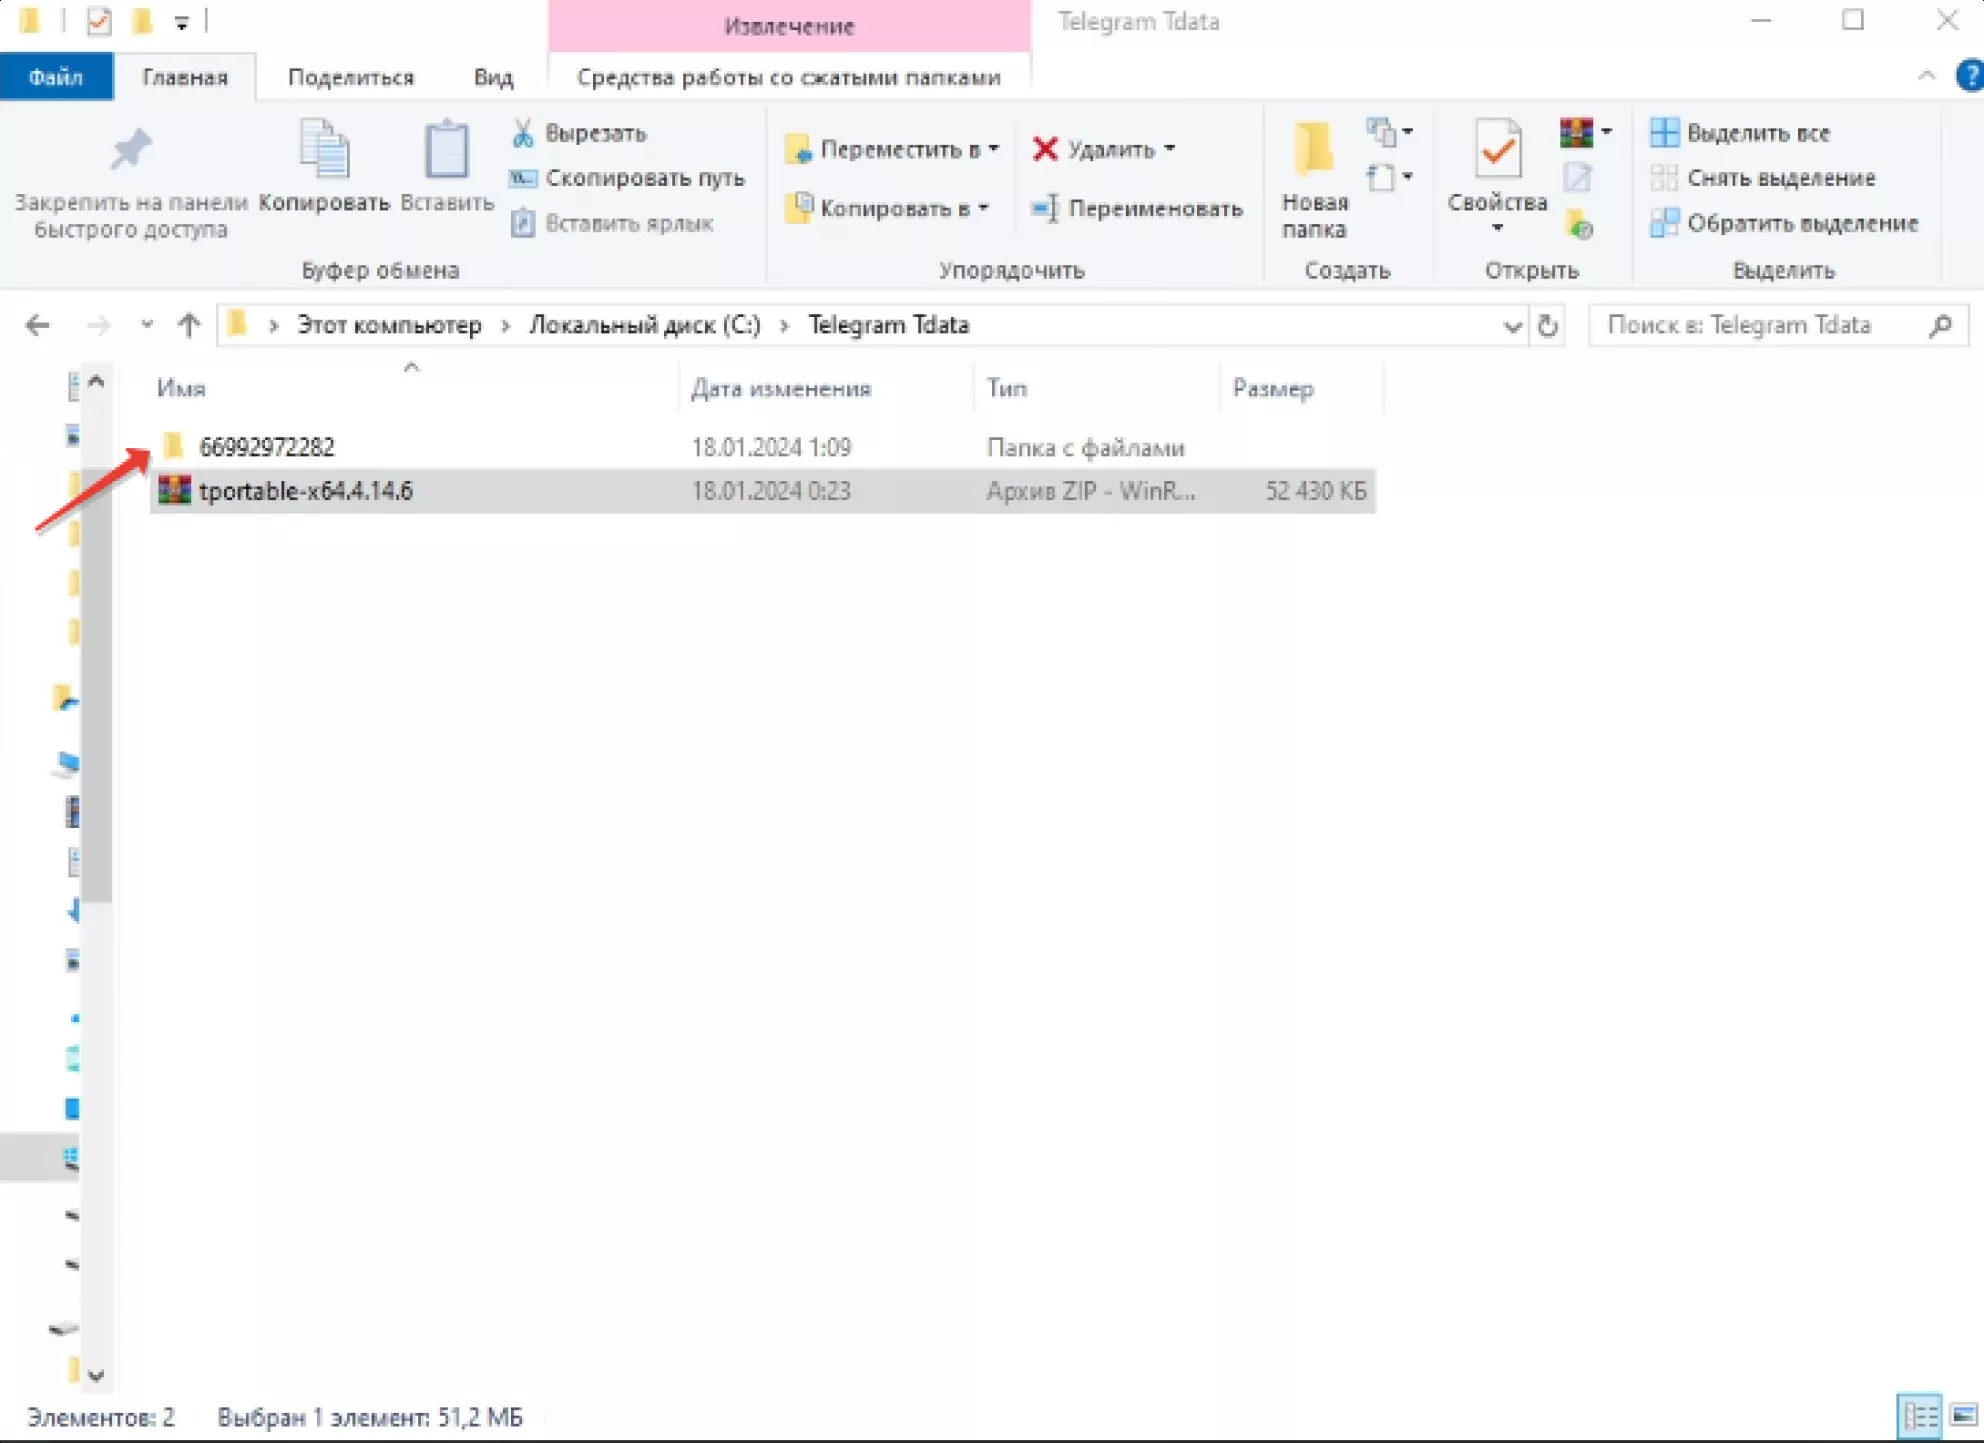
Task: Click Переименовать (Rename)
Action: [x=1138, y=208]
